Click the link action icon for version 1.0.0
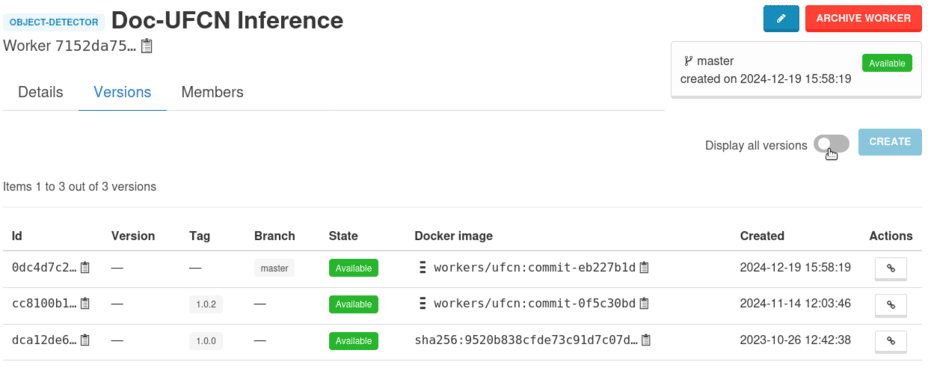Image resolution: width=928 pixels, height=371 pixels. [x=891, y=341]
